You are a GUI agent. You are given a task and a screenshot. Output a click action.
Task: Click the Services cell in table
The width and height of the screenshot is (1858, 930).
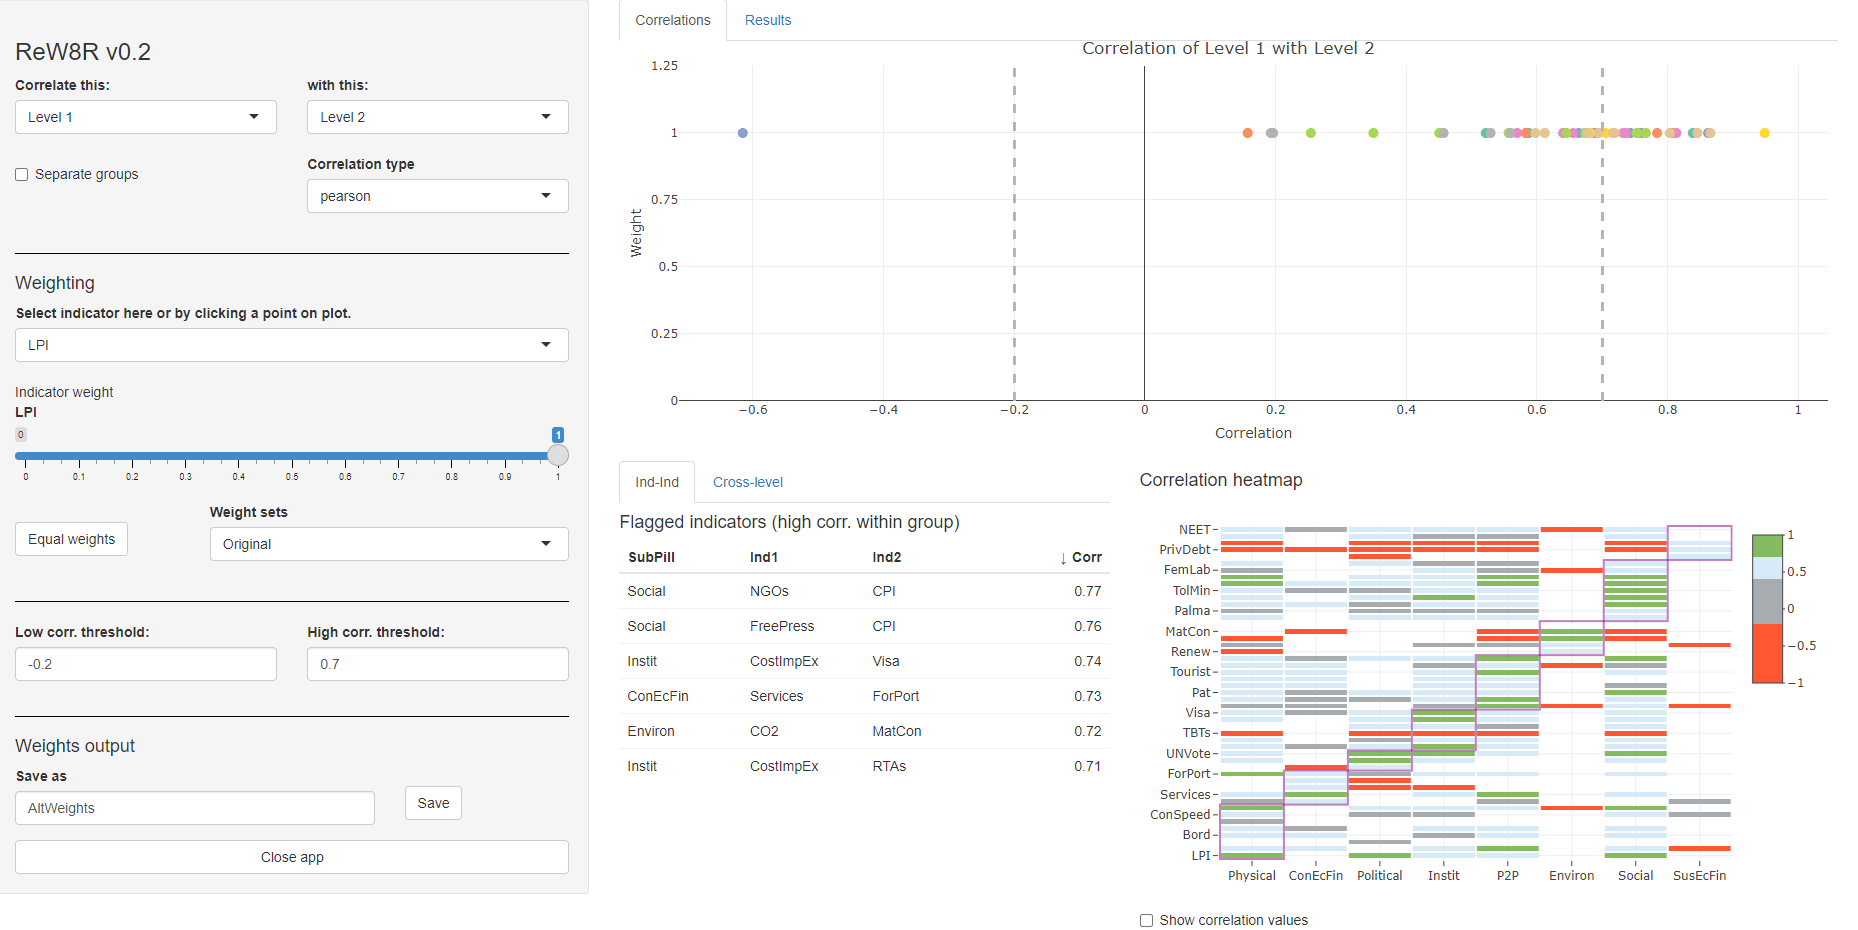776,696
